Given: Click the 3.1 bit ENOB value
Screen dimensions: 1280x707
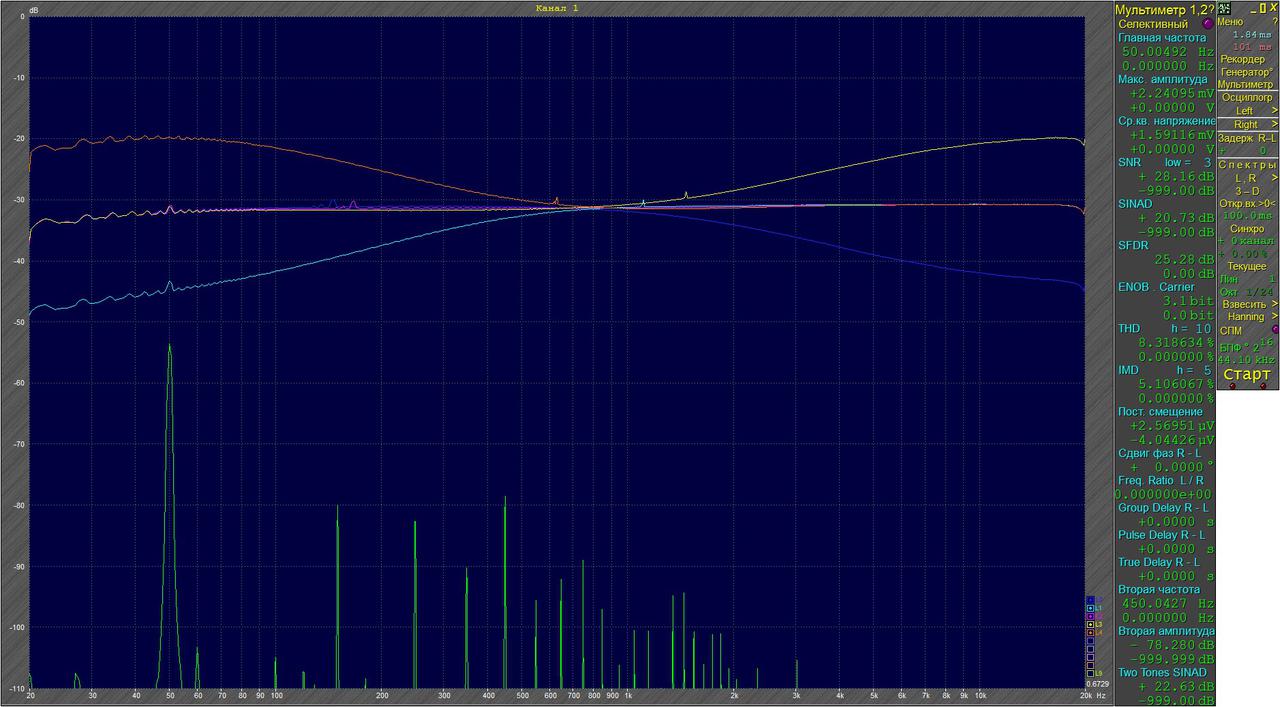Looking at the screenshot, I should [1188, 301].
